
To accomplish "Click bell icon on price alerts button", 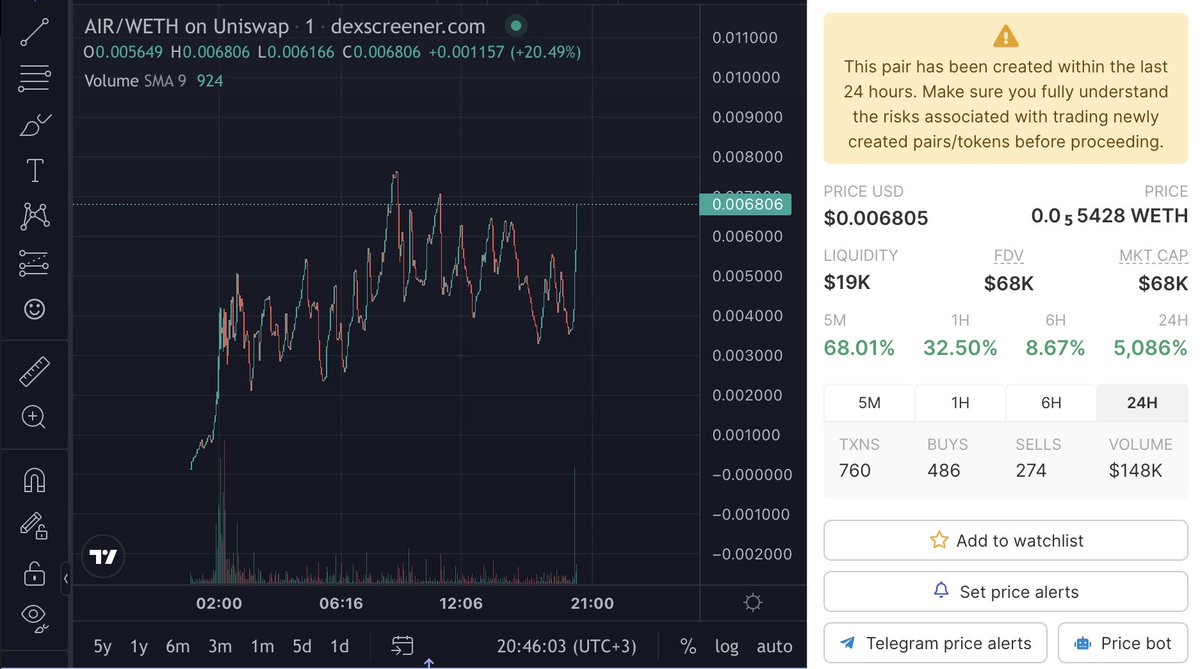I will tap(941, 591).
